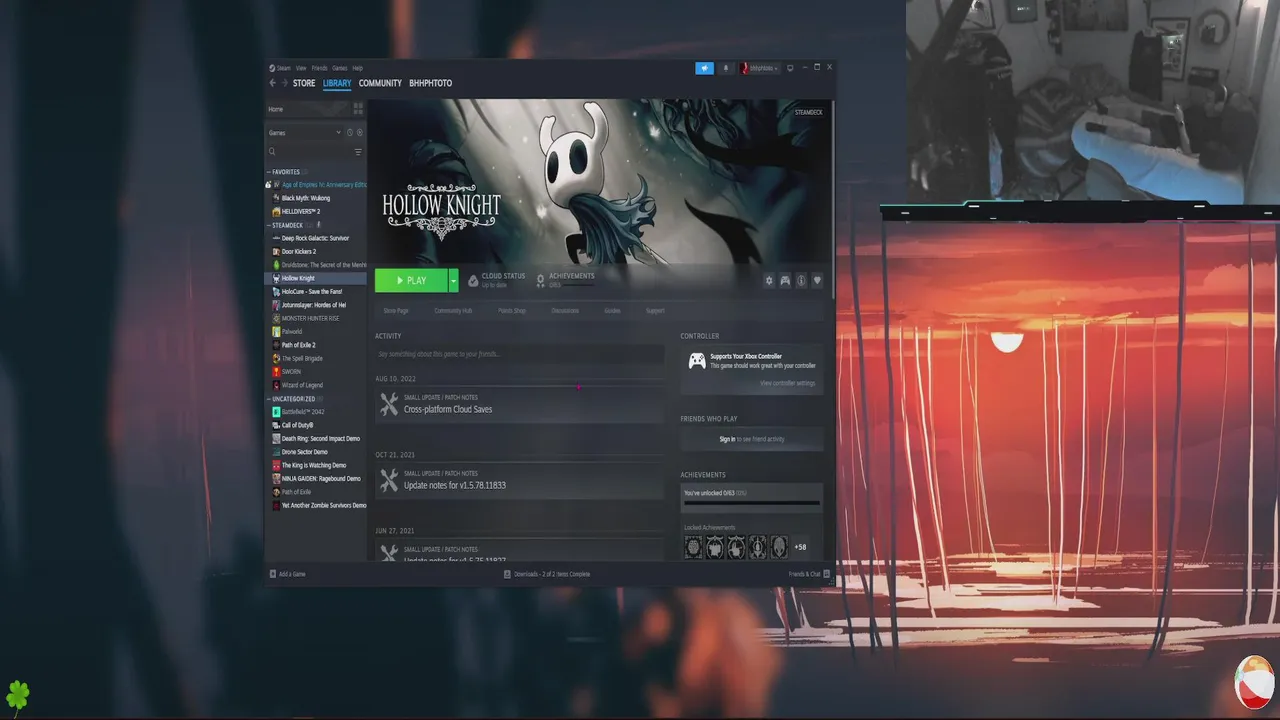Click the ready-to-play filter icon

[x=360, y=132]
